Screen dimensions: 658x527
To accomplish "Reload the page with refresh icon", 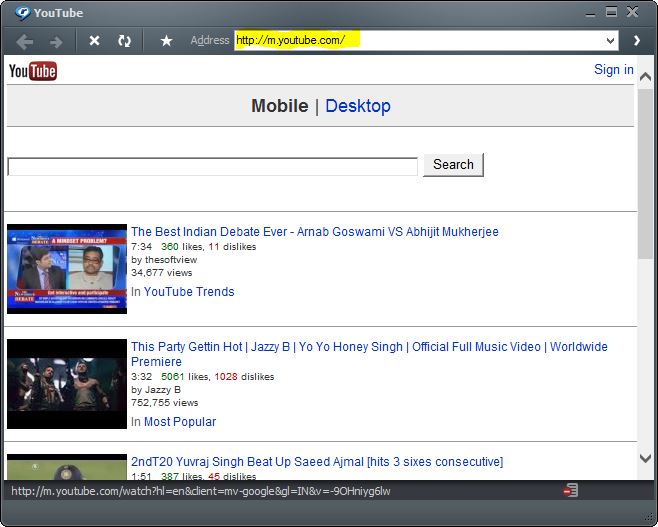I will tap(124, 41).
